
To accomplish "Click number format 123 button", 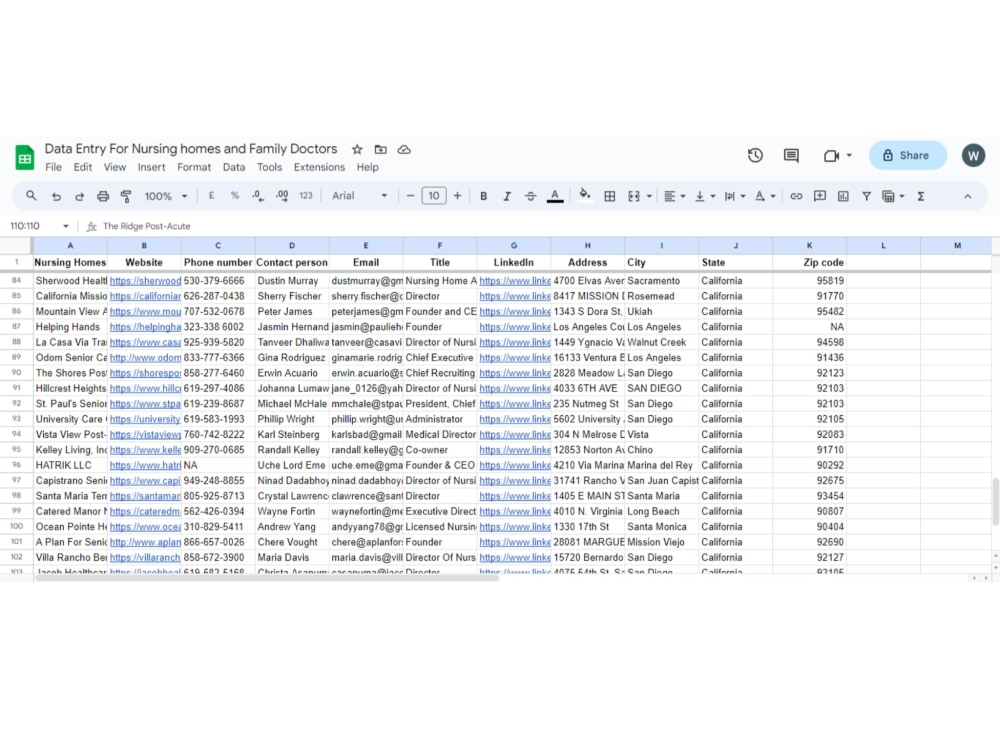I will click(306, 196).
